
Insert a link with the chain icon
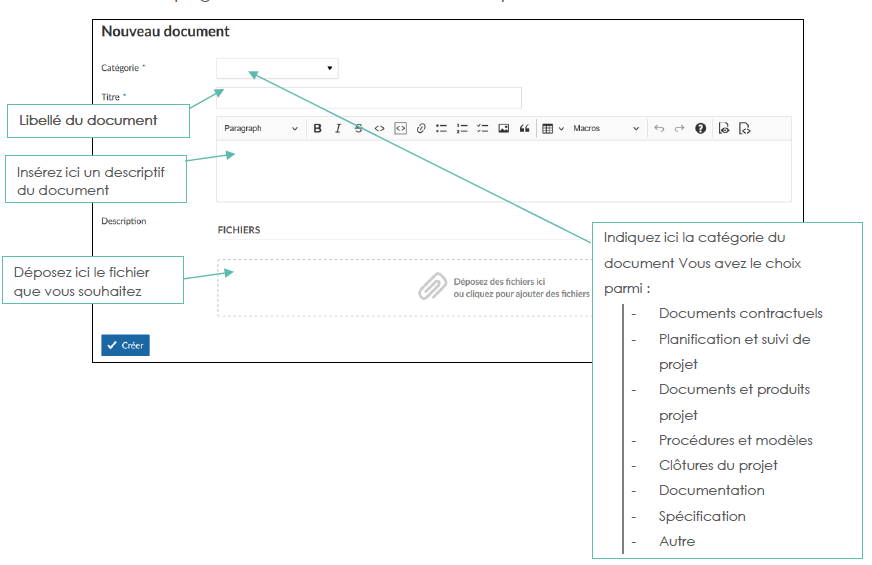coord(421,129)
